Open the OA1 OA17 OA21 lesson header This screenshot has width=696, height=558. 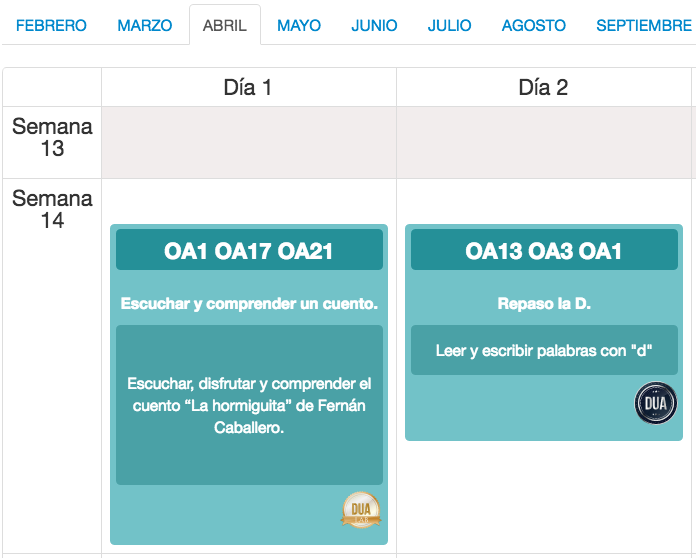(249, 249)
